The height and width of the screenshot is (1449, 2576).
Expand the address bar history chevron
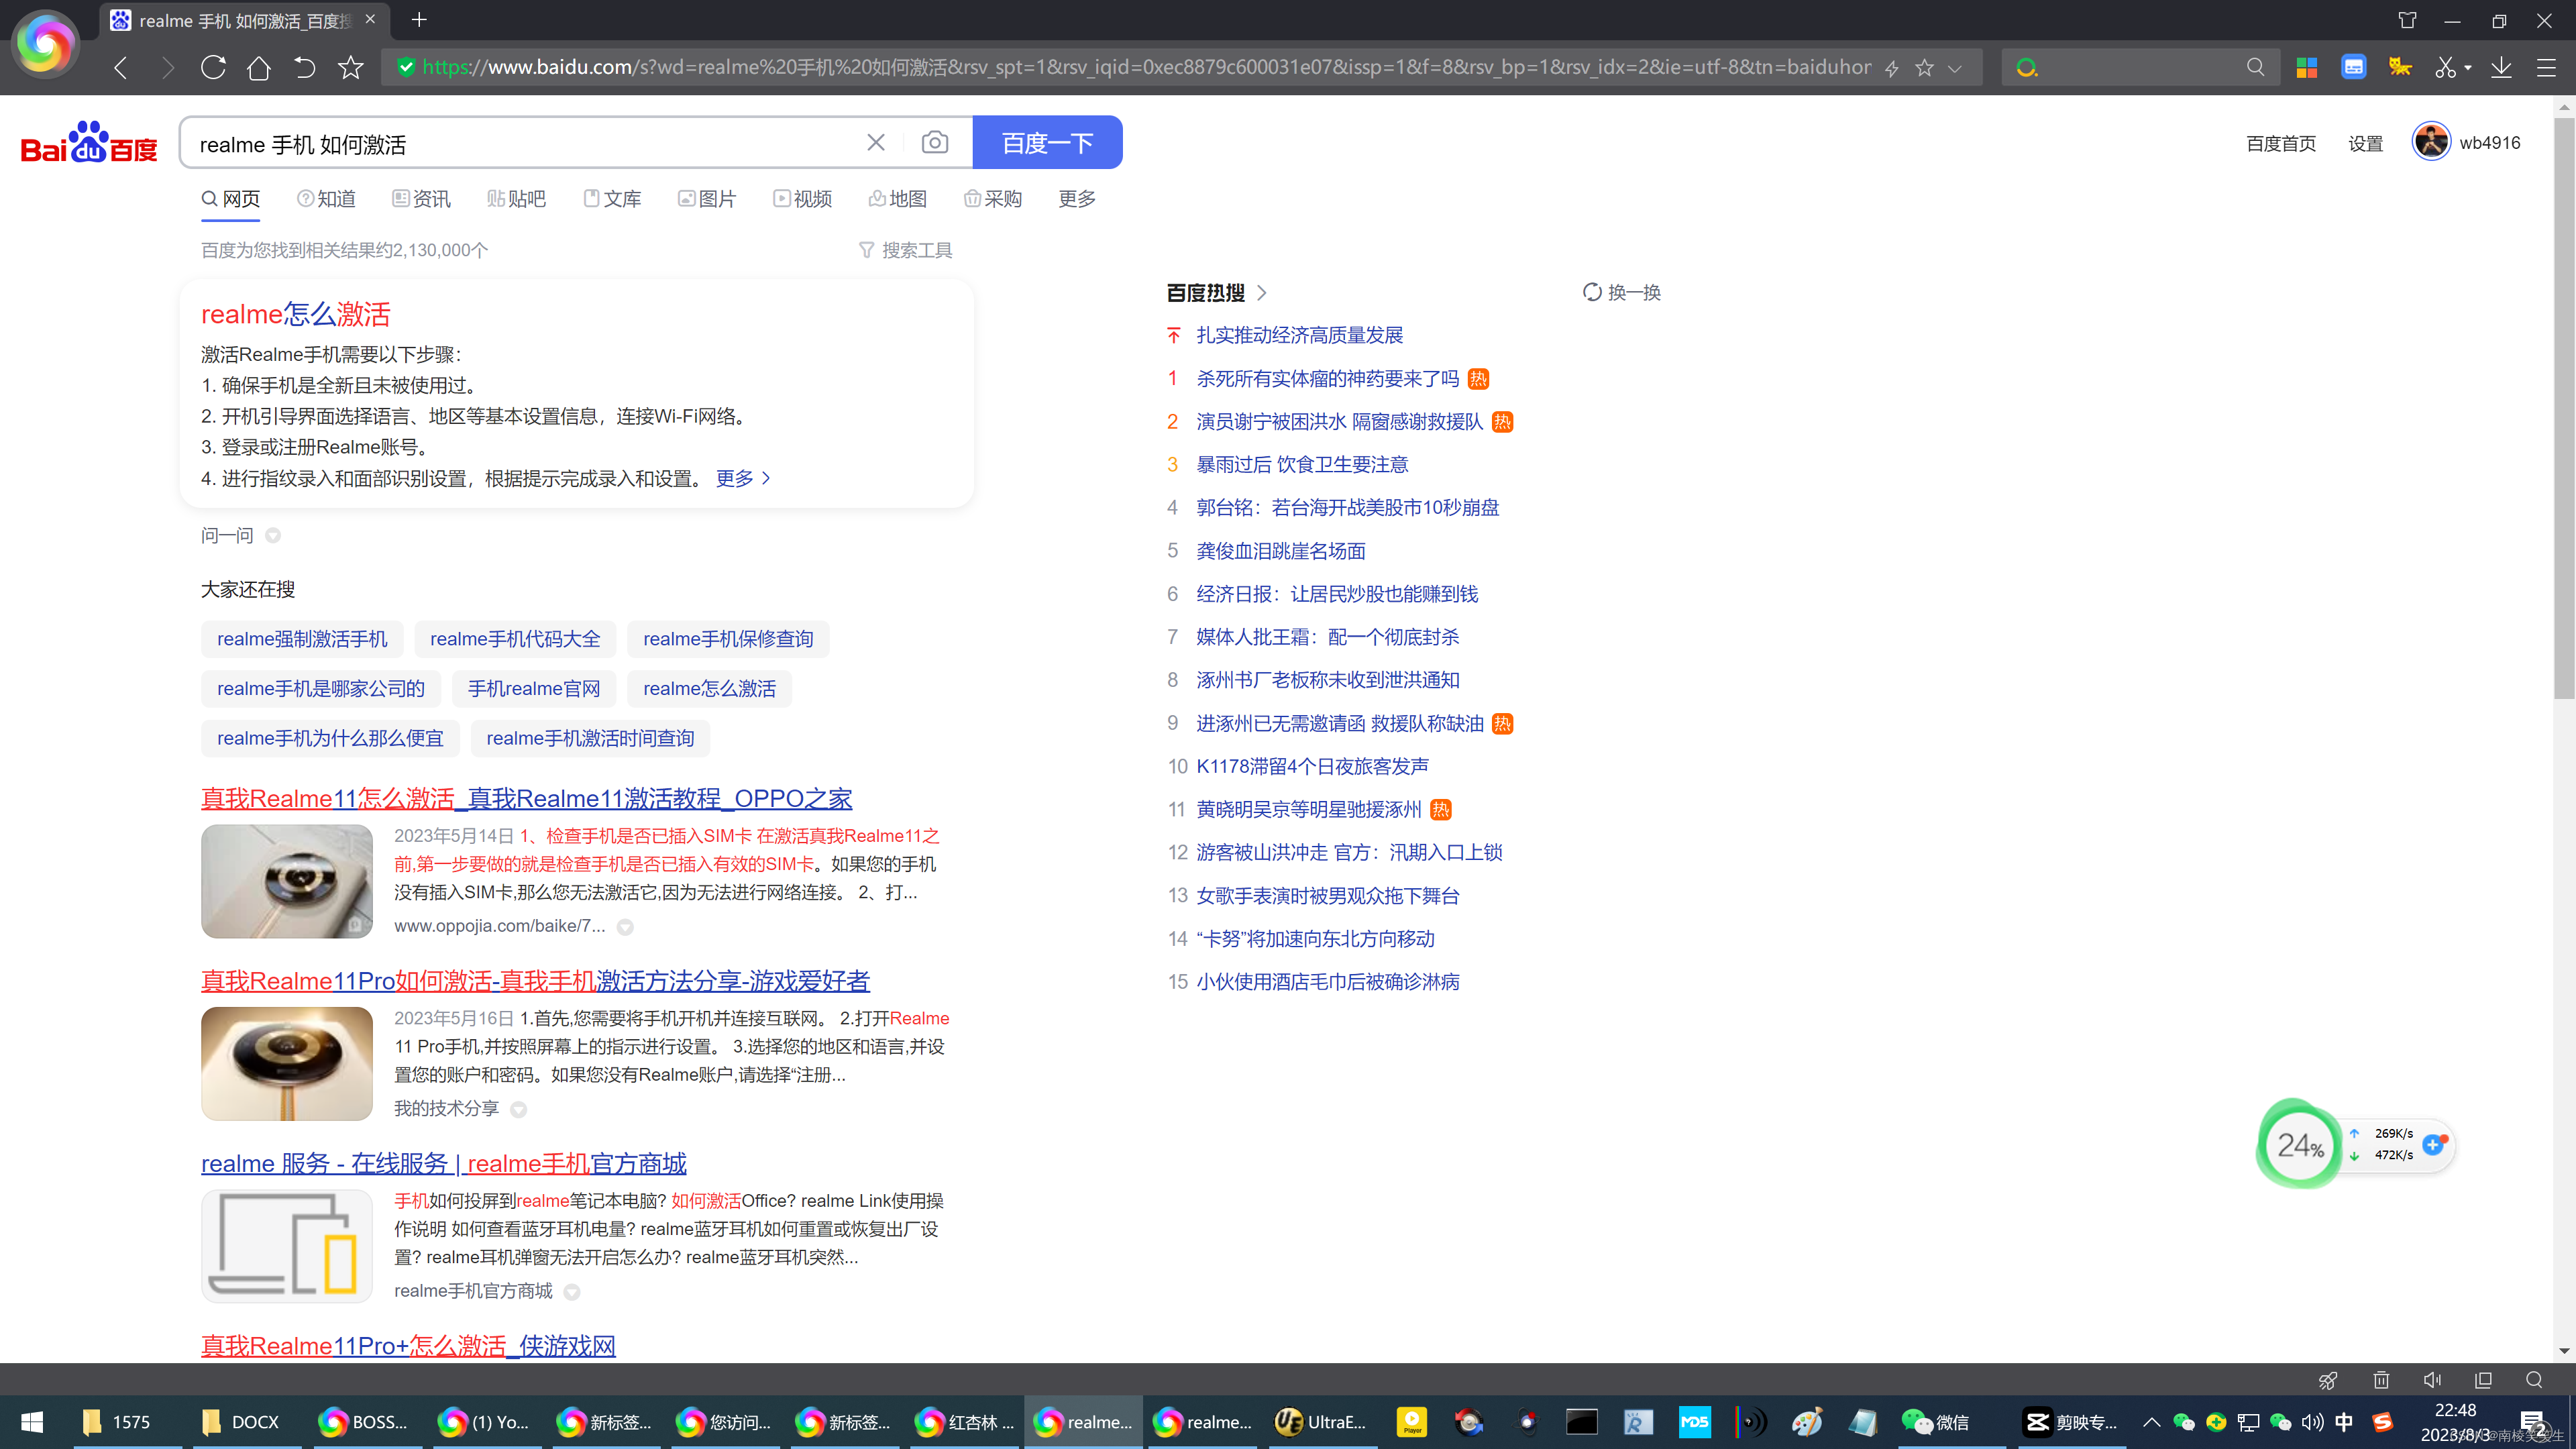coord(1955,68)
